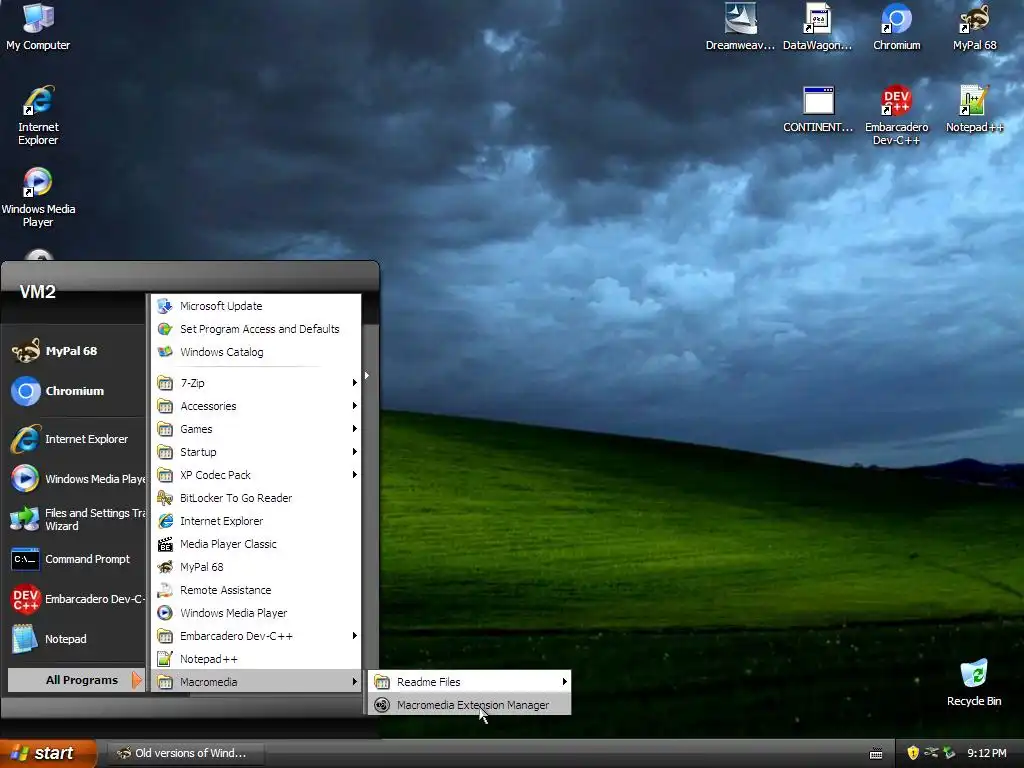Launch BitLocker To Go Reader
This screenshot has width=1024, height=768.
click(256, 498)
